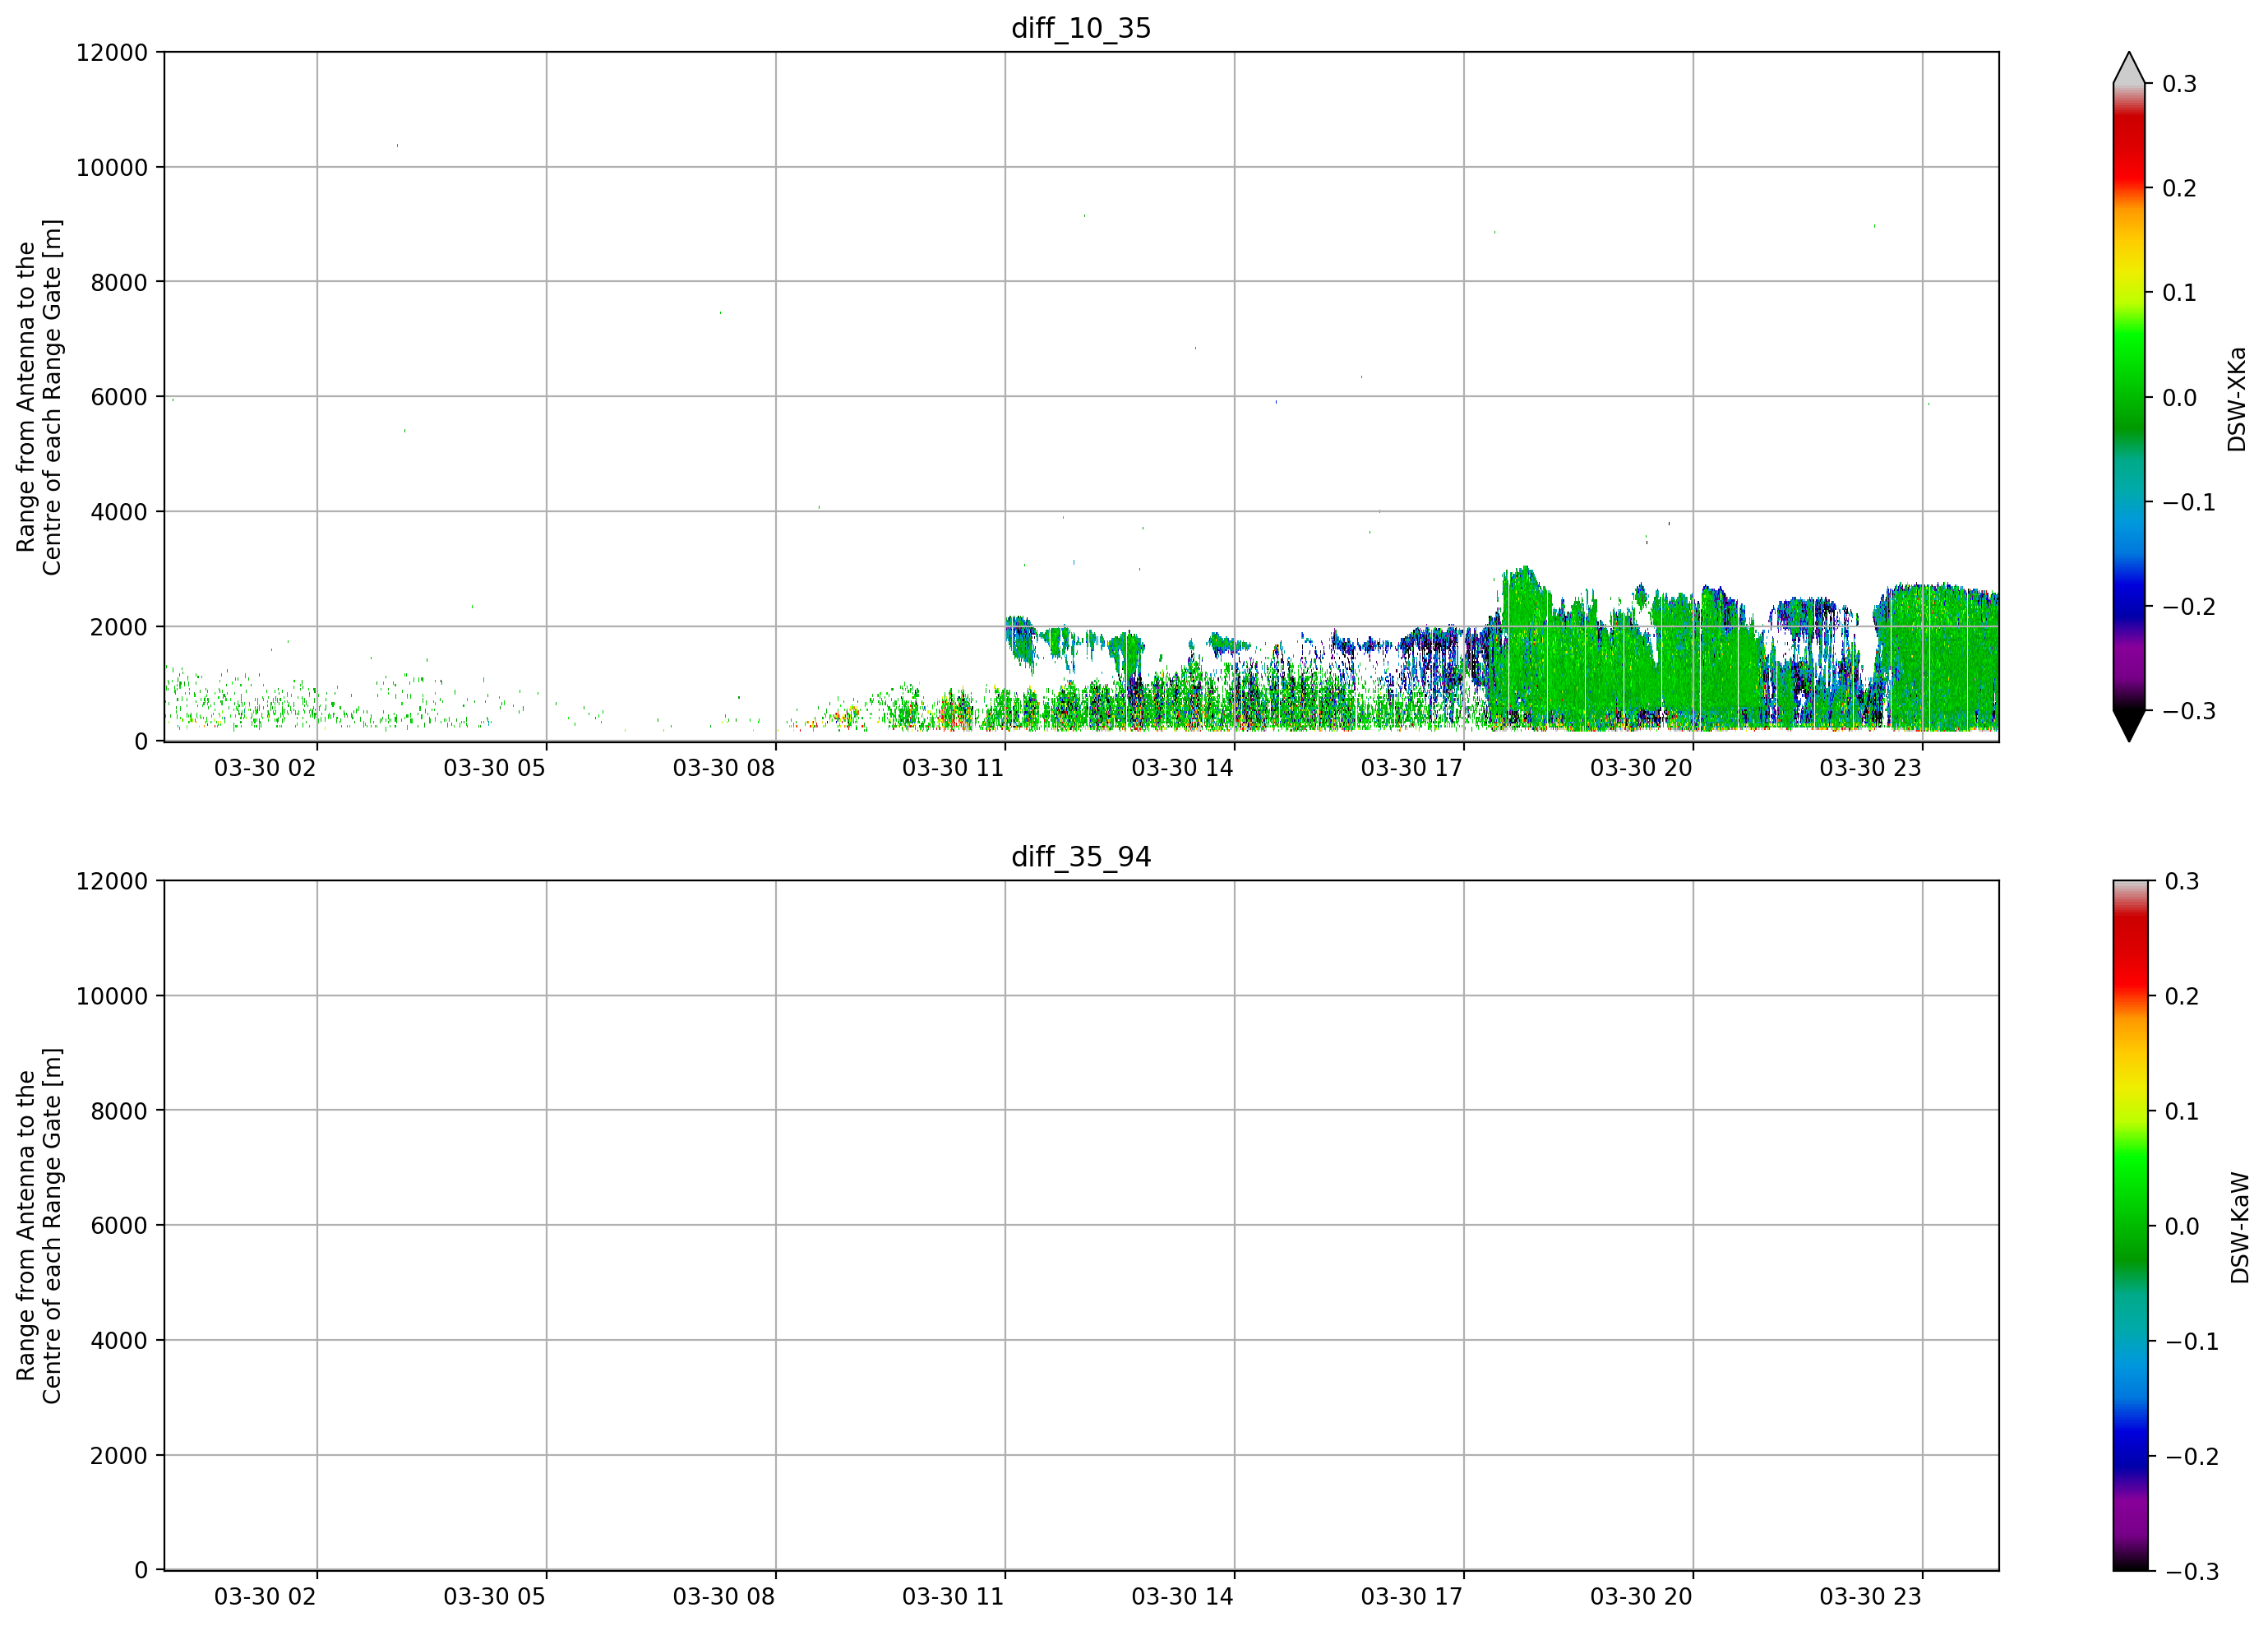2268x1626 pixels.
Task: Click "03-30 08" tick under diff_35_94 plot
Action: point(724,1597)
